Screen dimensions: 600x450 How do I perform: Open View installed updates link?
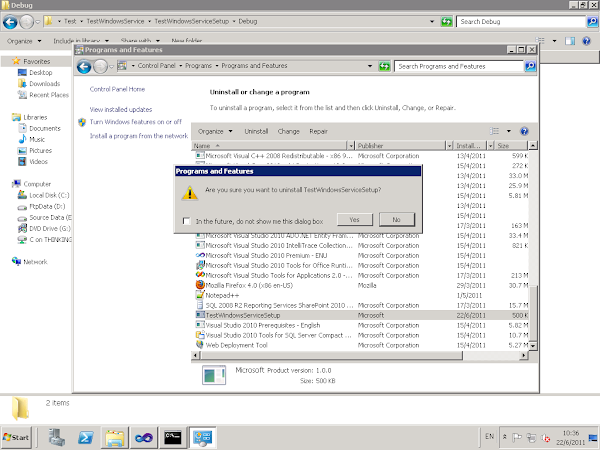(x=121, y=109)
